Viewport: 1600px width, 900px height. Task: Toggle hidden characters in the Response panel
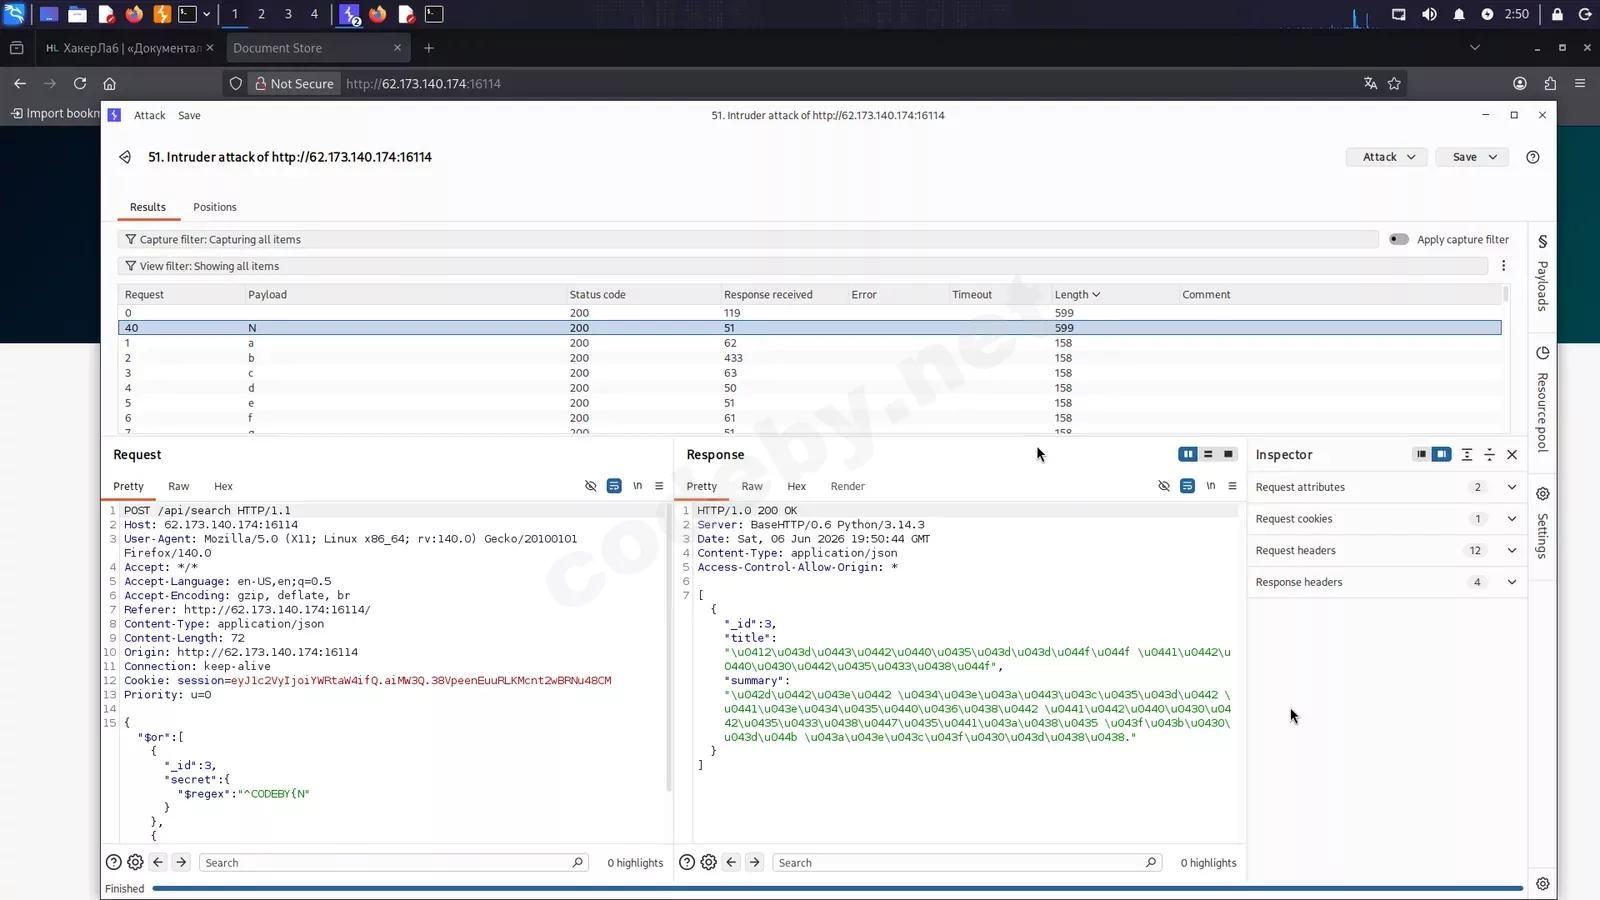pos(1164,486)
